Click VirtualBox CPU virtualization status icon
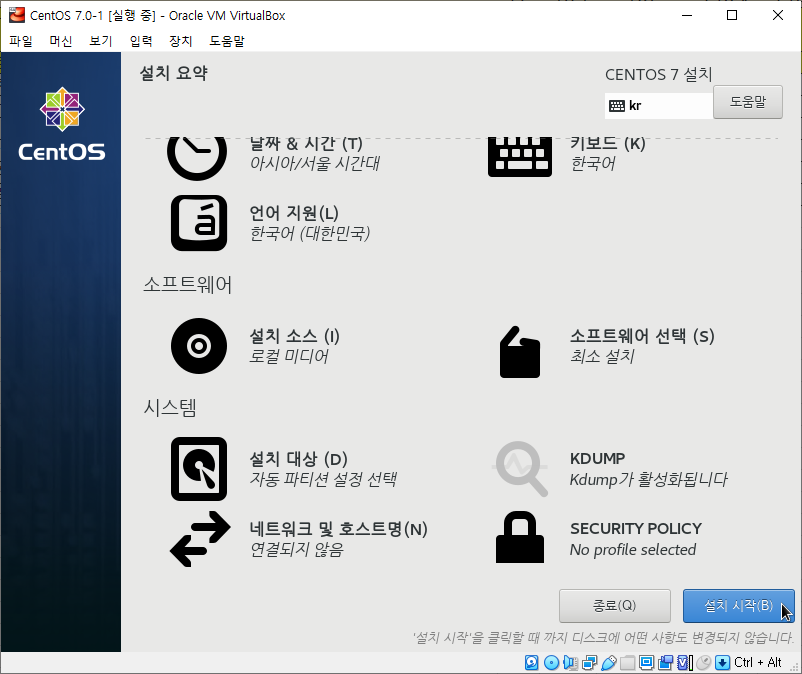 tap(685, 663)
